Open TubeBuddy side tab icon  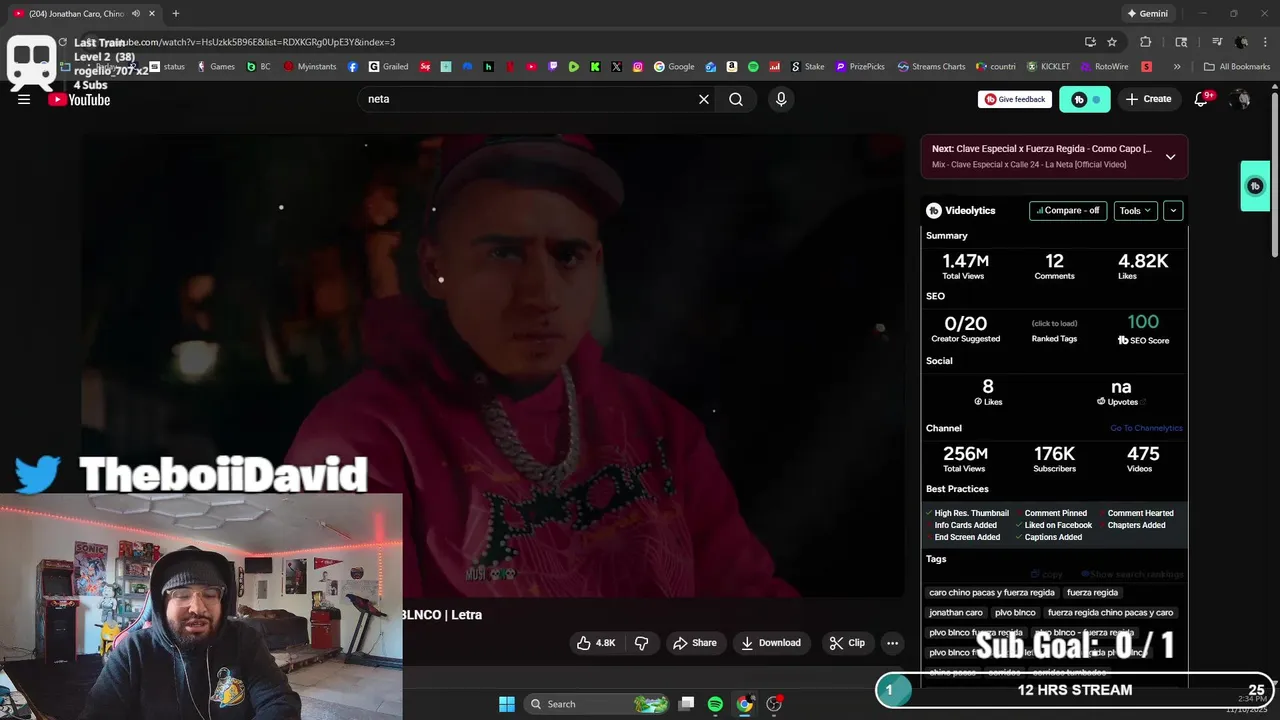[x=1255, y=186]
